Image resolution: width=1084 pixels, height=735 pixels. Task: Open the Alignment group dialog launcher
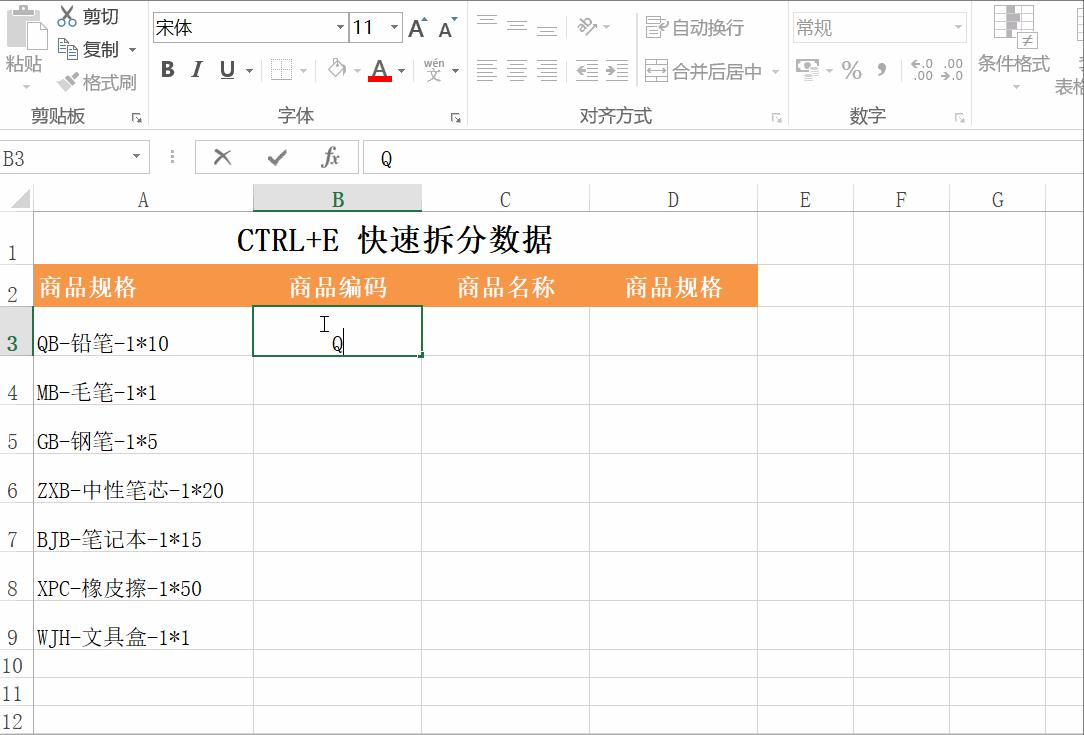pos(776,118)
